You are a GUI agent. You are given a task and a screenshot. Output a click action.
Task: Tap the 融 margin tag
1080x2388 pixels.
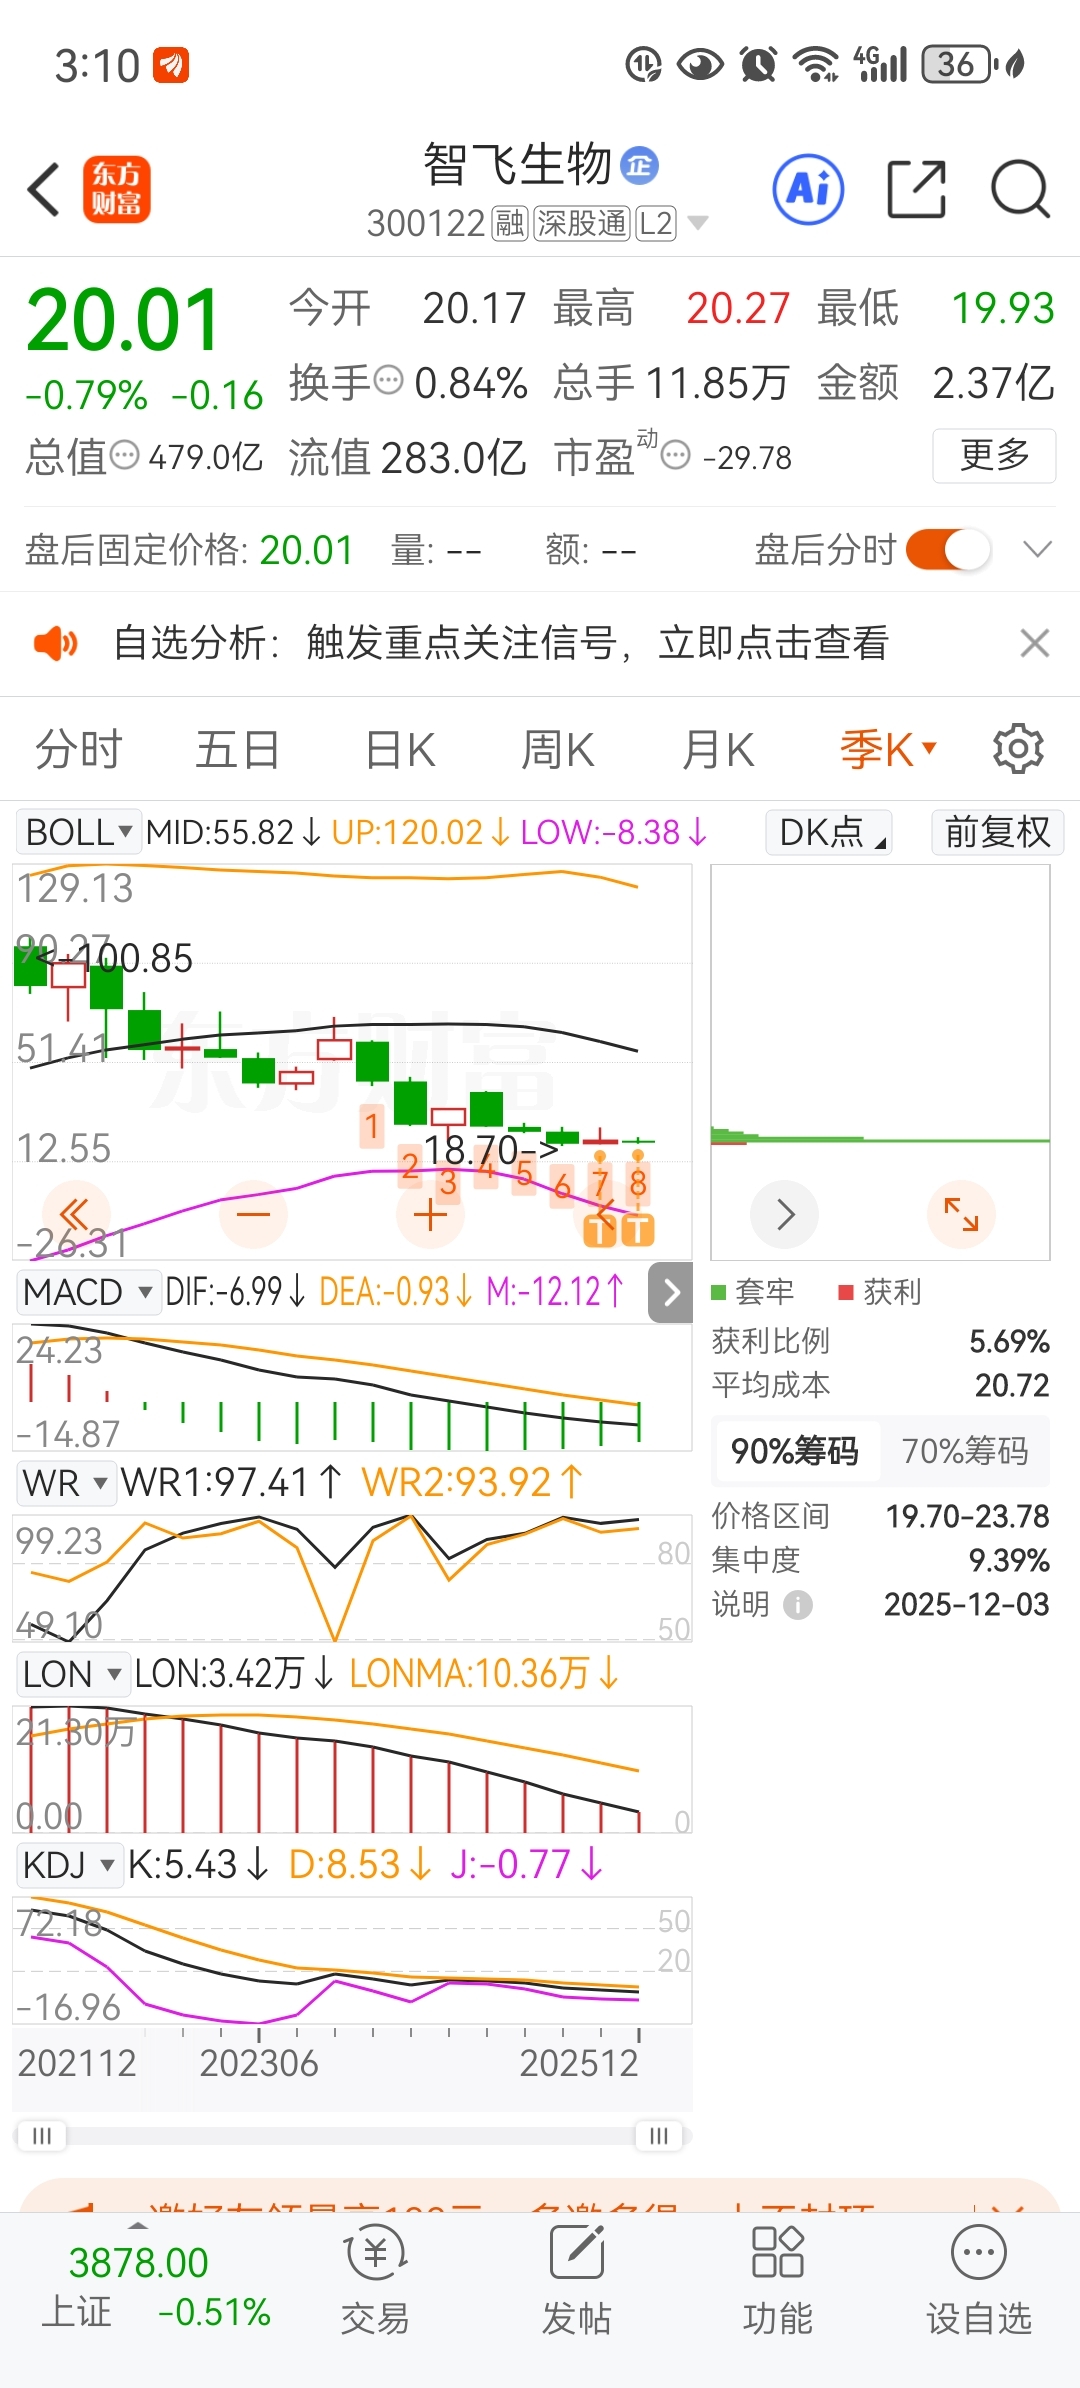click(x=510, y=223)
